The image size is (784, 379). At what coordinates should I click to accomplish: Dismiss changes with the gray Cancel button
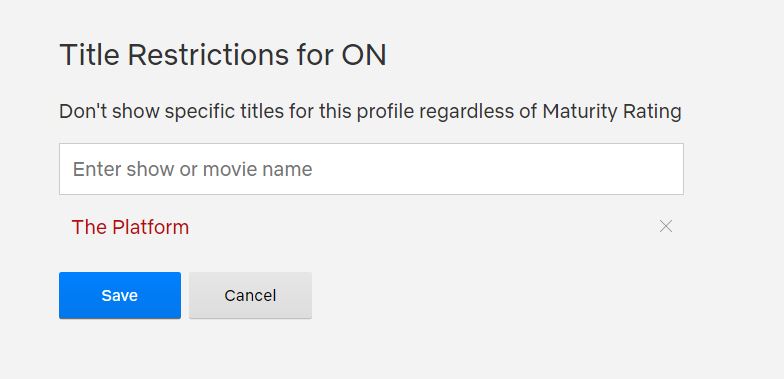tap(250, 296)
